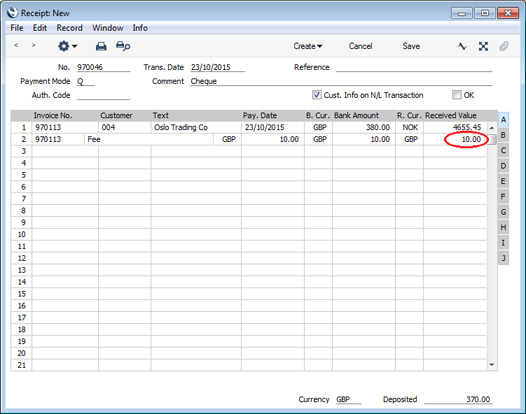Switch to flip B tab
526x414 pixels.
pyautogui.click(x=503, y=135)
